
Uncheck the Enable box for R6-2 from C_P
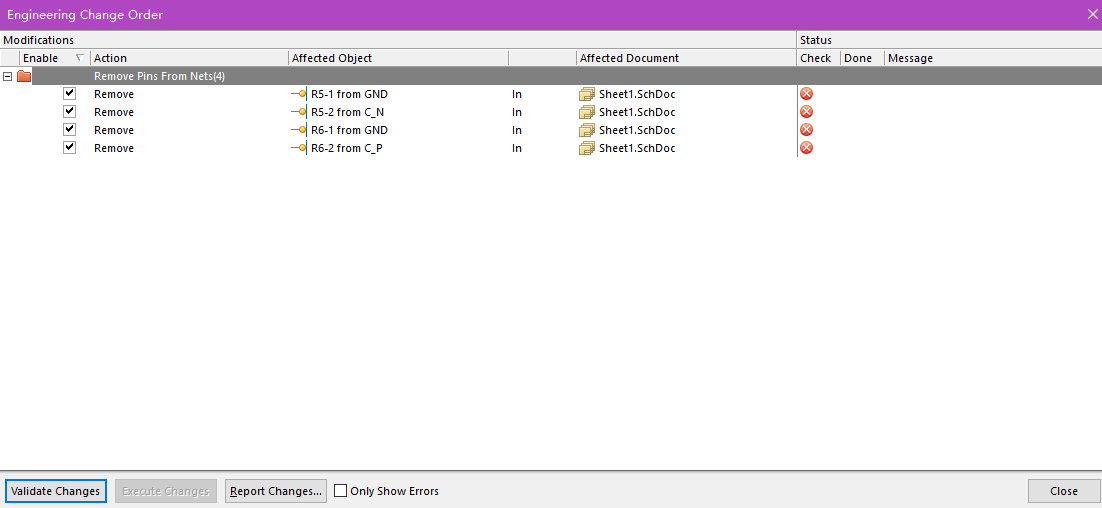69,148
